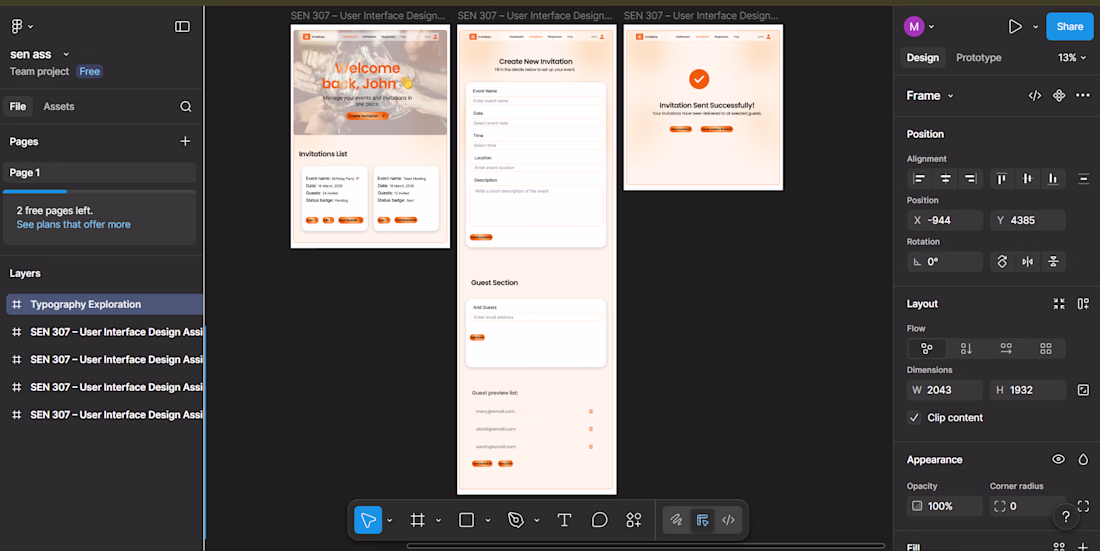
Task: Open the user avatar dropdown arrow
Action: point(932,27)
